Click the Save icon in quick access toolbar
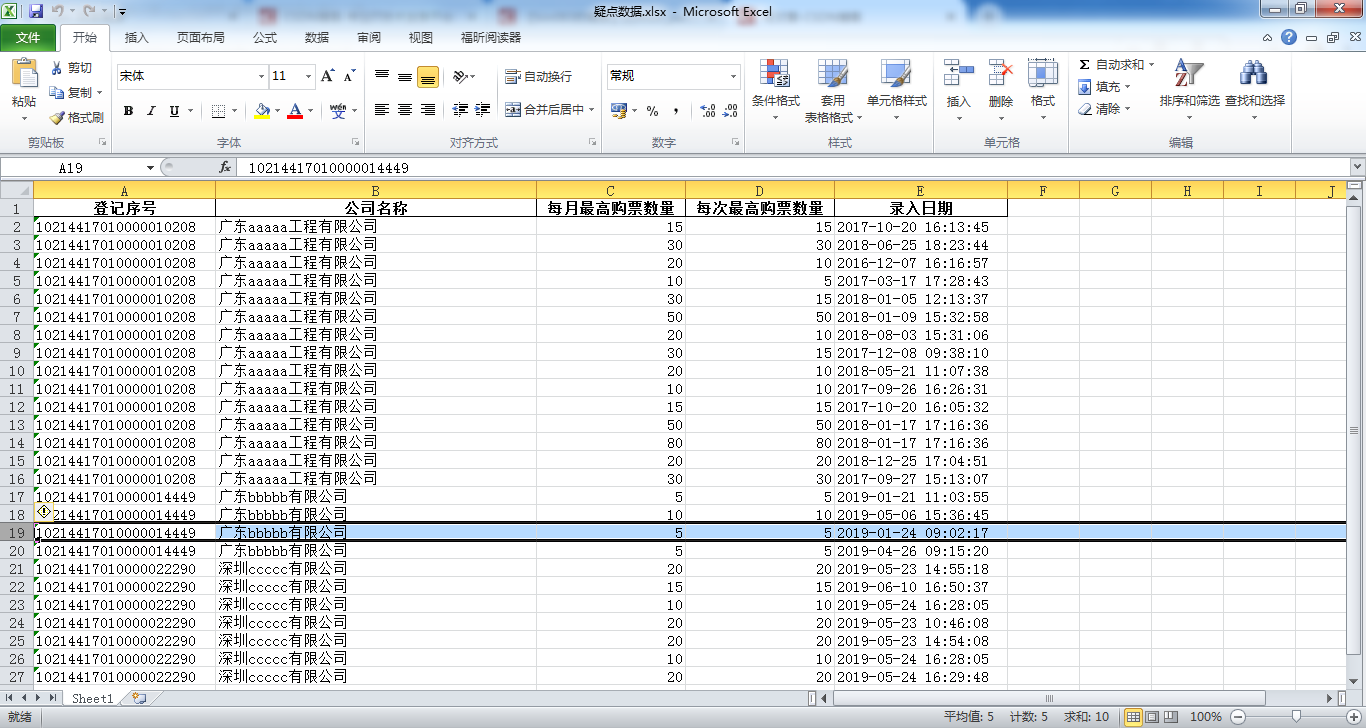Screen dimensions: 1366x728 click(x=36, y=12)
